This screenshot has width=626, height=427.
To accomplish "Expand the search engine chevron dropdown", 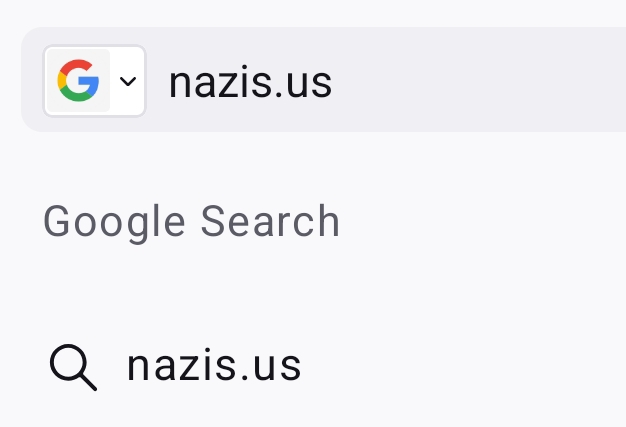I will pos(128,81).
